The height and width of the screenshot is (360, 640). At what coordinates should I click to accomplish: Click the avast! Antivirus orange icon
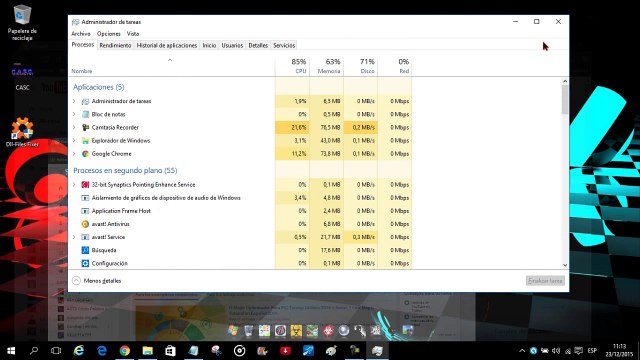[85, 224]
